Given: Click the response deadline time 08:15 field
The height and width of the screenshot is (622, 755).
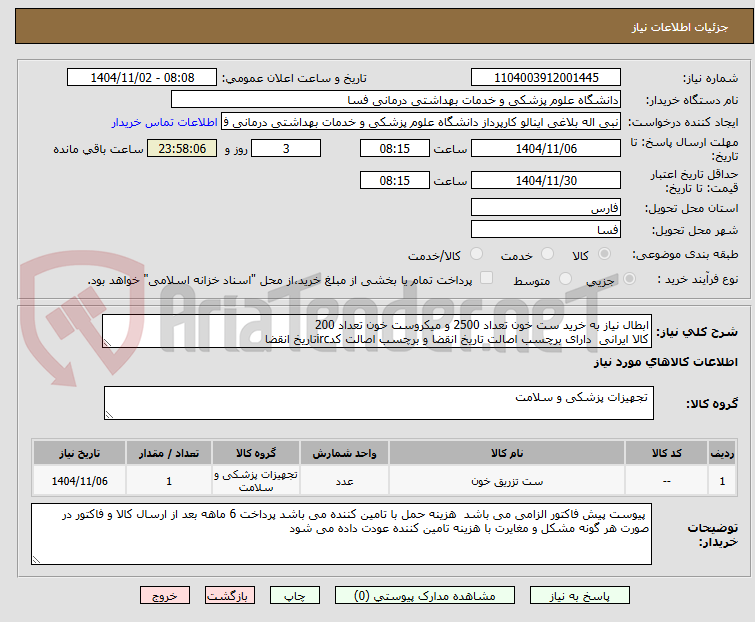Looking at the screenshot, I should (x=394, y=148).
